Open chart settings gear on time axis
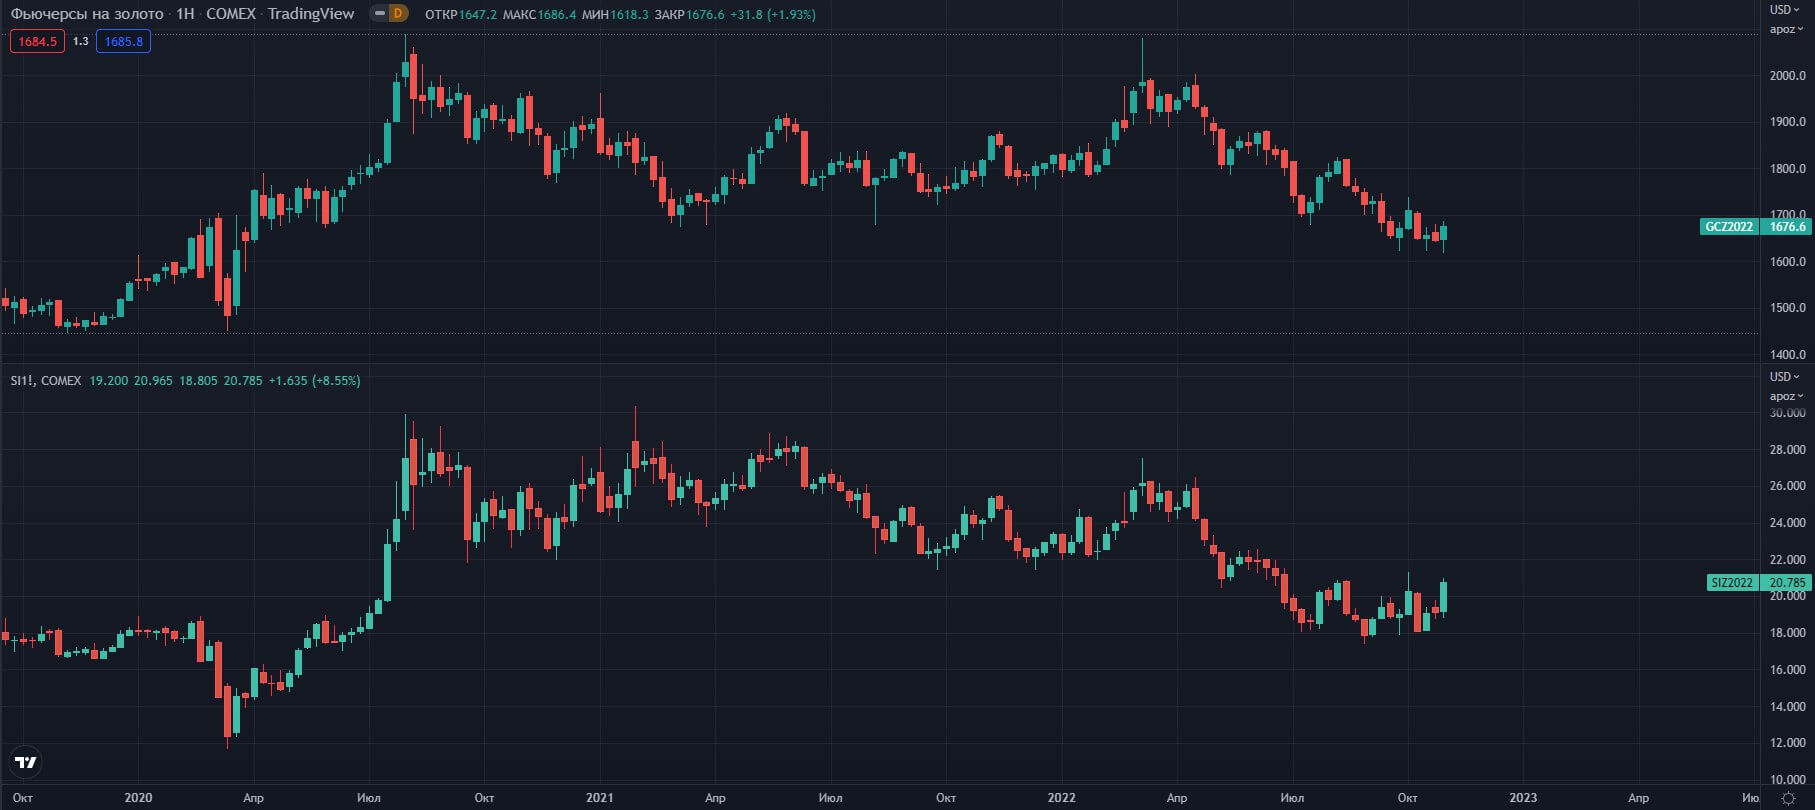Viewport: 1815px width, 810px height. (x=1788, y=798)
